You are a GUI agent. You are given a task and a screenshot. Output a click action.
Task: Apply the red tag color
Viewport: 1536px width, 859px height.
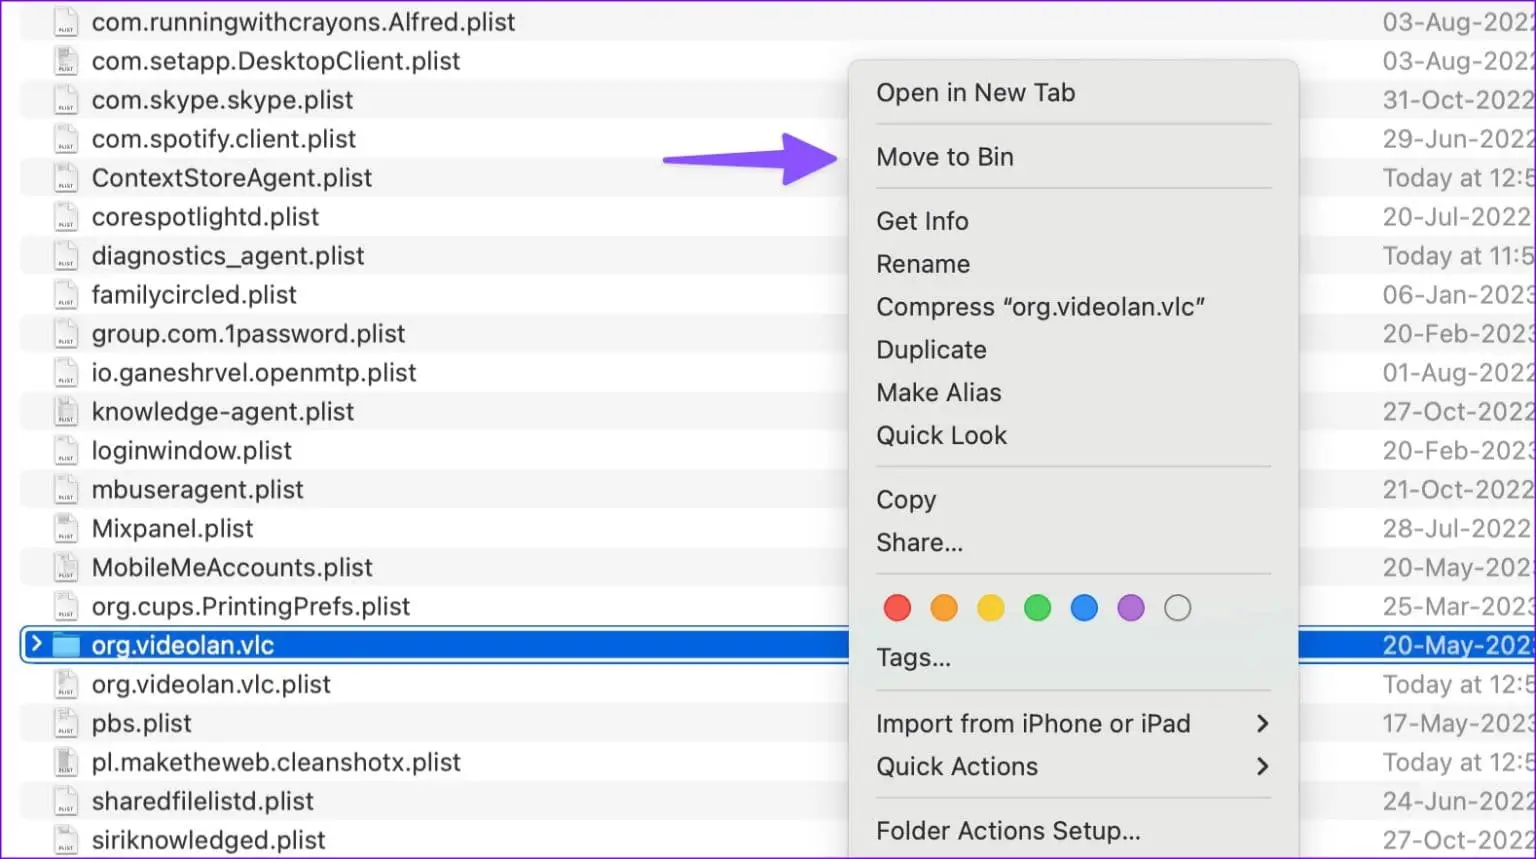pos(897,608)
